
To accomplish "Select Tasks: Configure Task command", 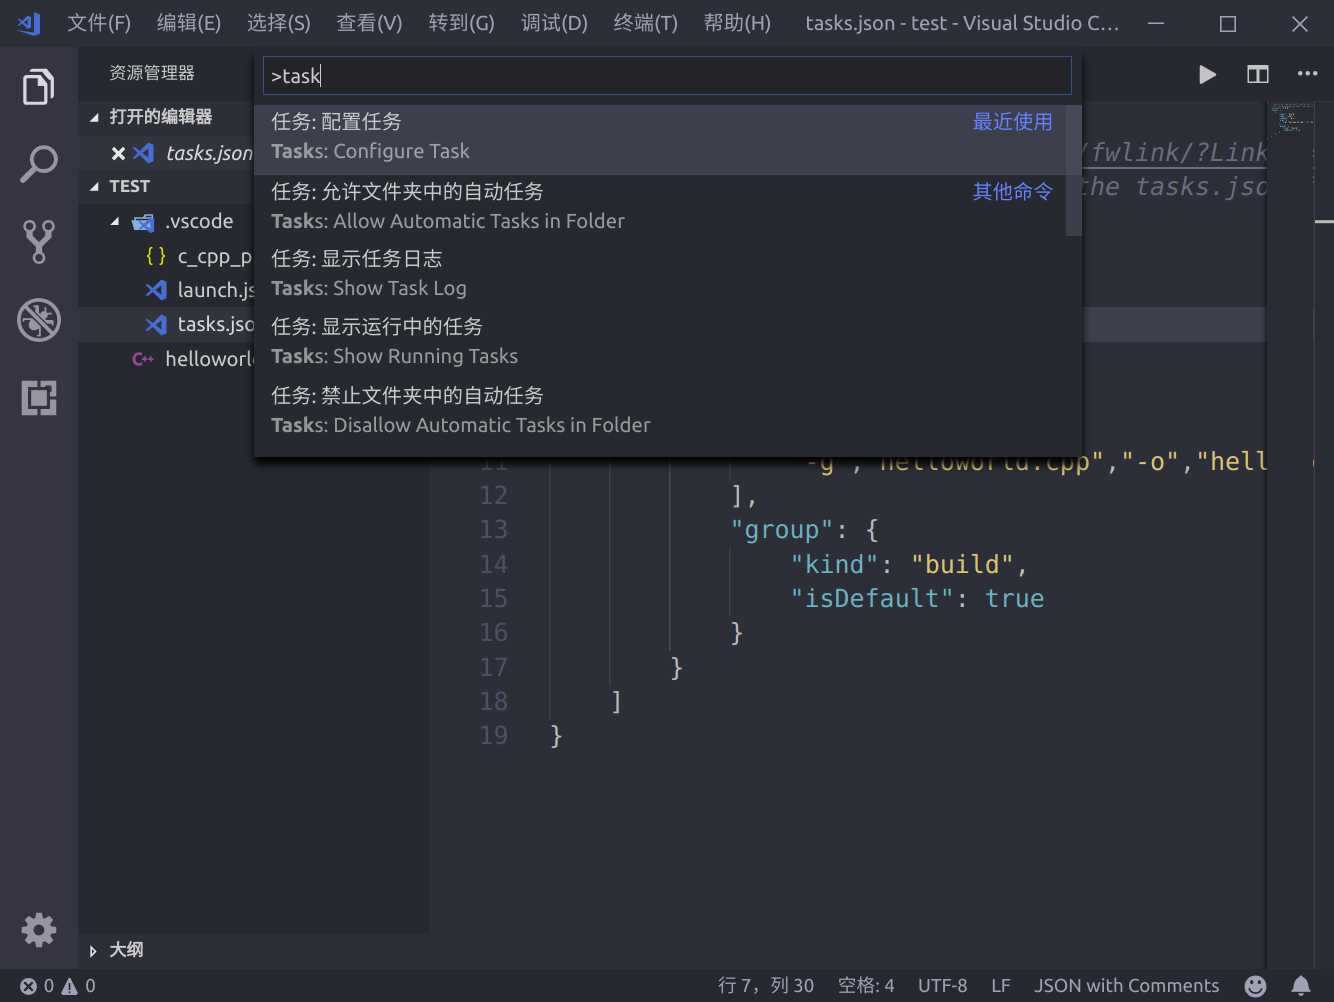I will pos(660,137).
